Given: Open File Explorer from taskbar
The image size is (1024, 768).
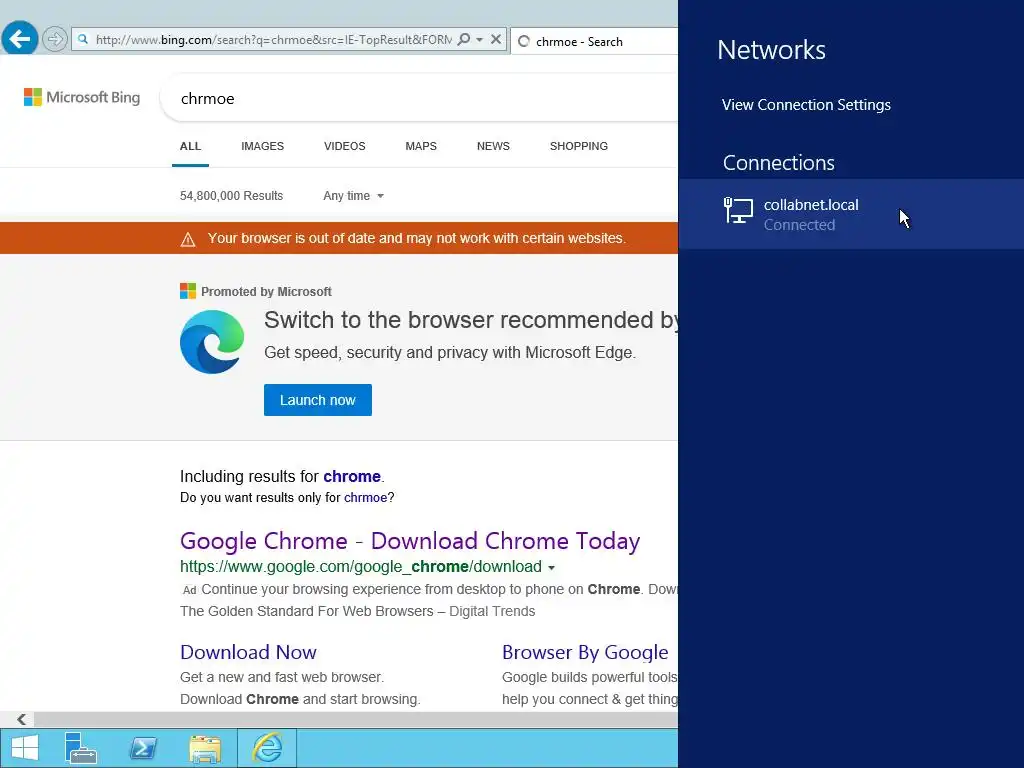Looking at the screenshot, I should coord(205,748).
